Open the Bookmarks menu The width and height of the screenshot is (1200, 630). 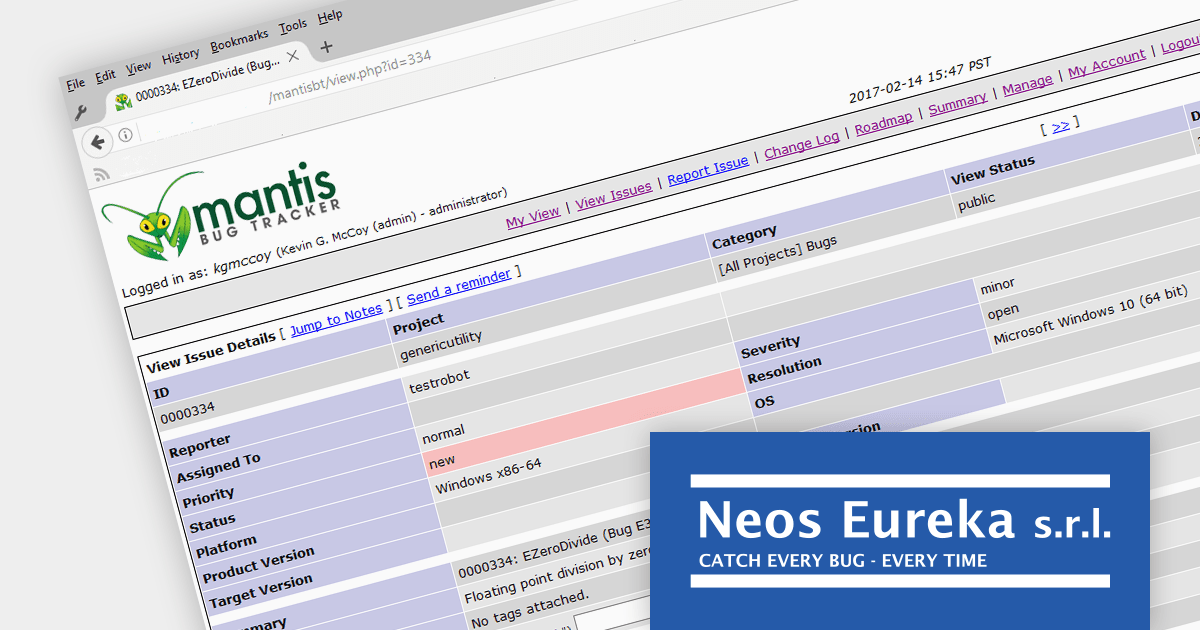[239, 39]
